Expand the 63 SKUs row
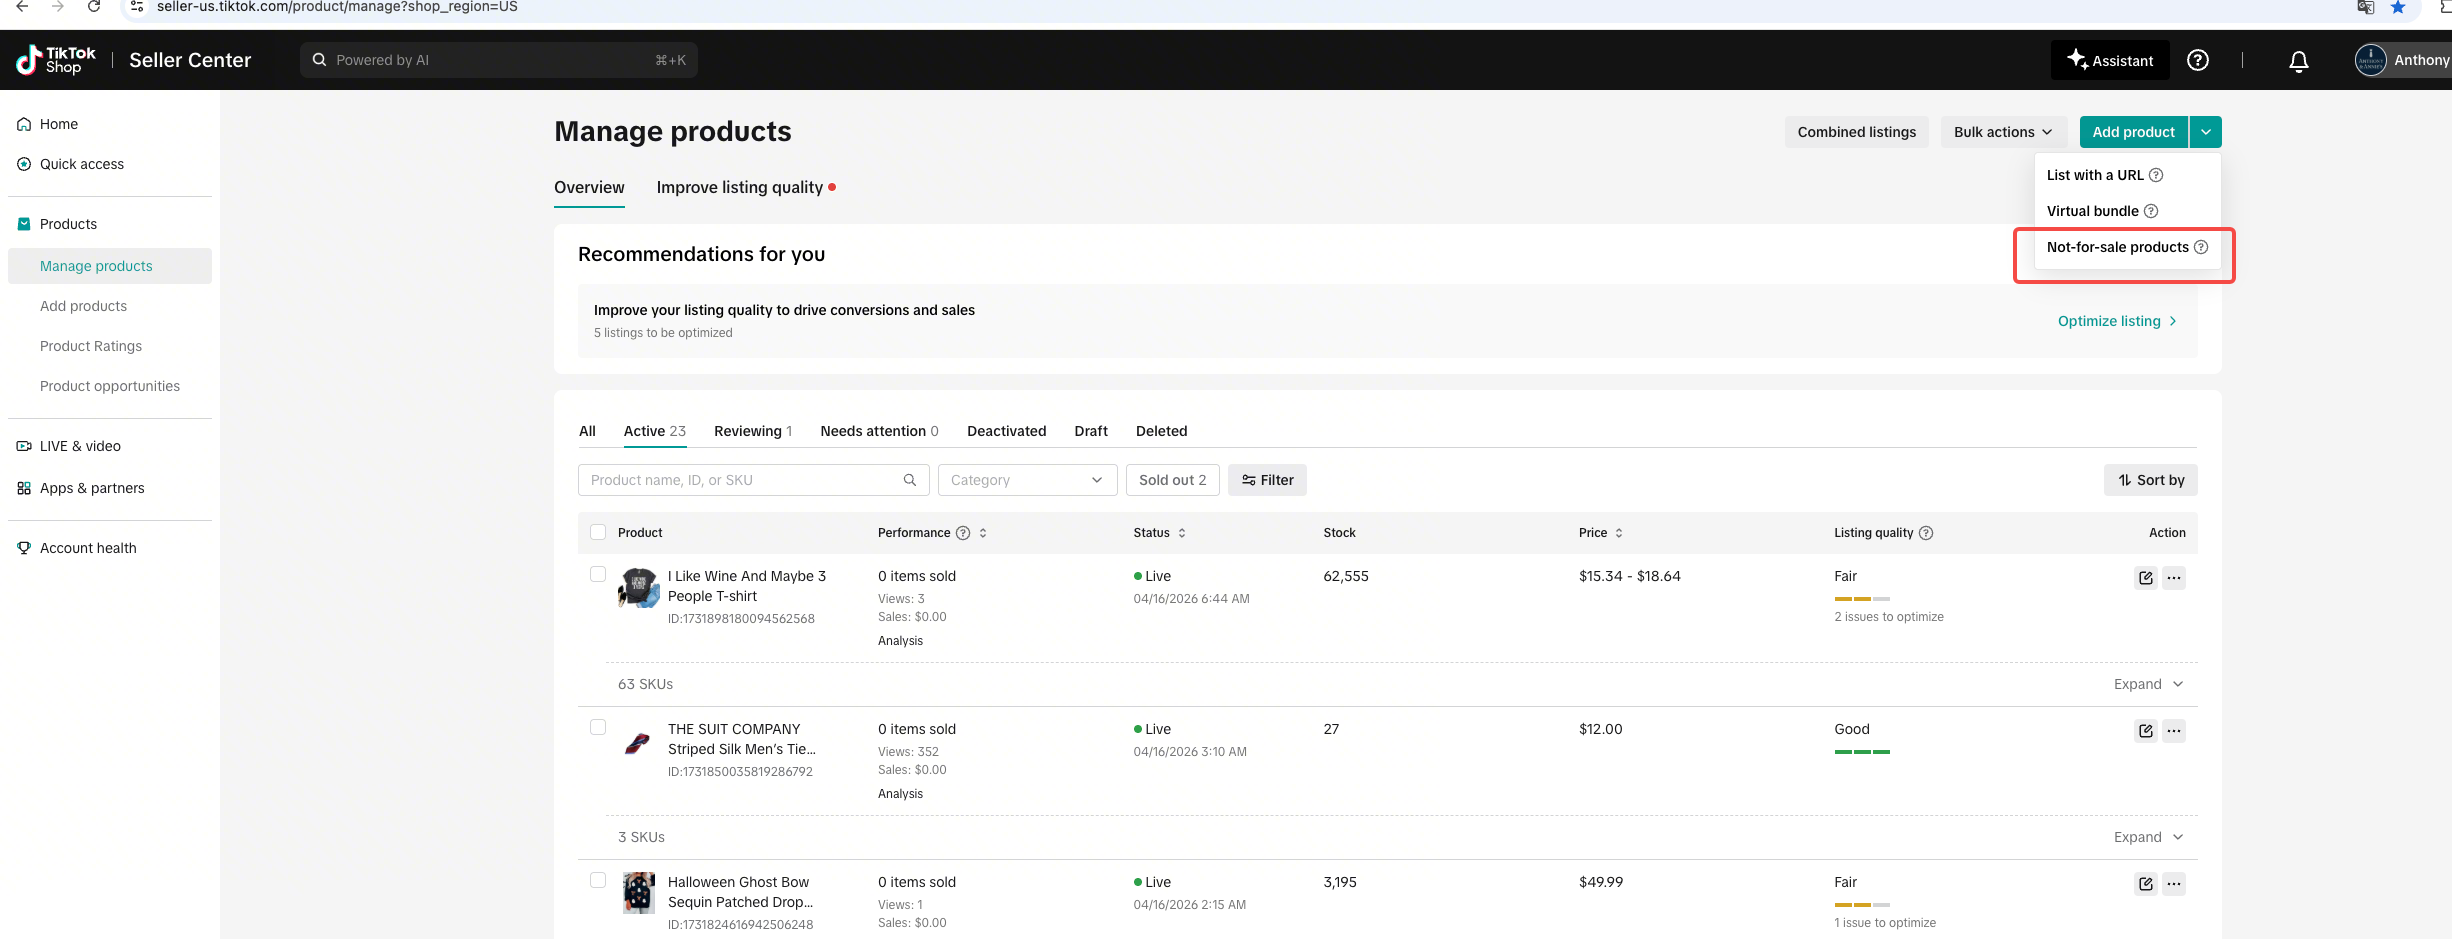Screen dimensions: 2452x939 [2148, 684]
